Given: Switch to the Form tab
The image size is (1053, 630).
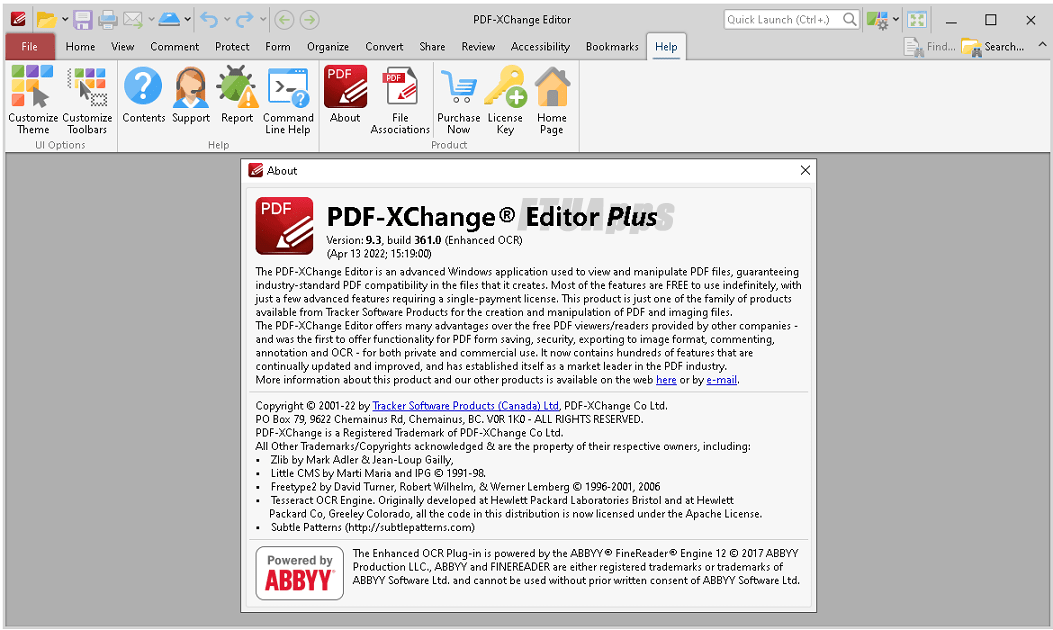Looking at the screenshot, I should click(277, 46).
